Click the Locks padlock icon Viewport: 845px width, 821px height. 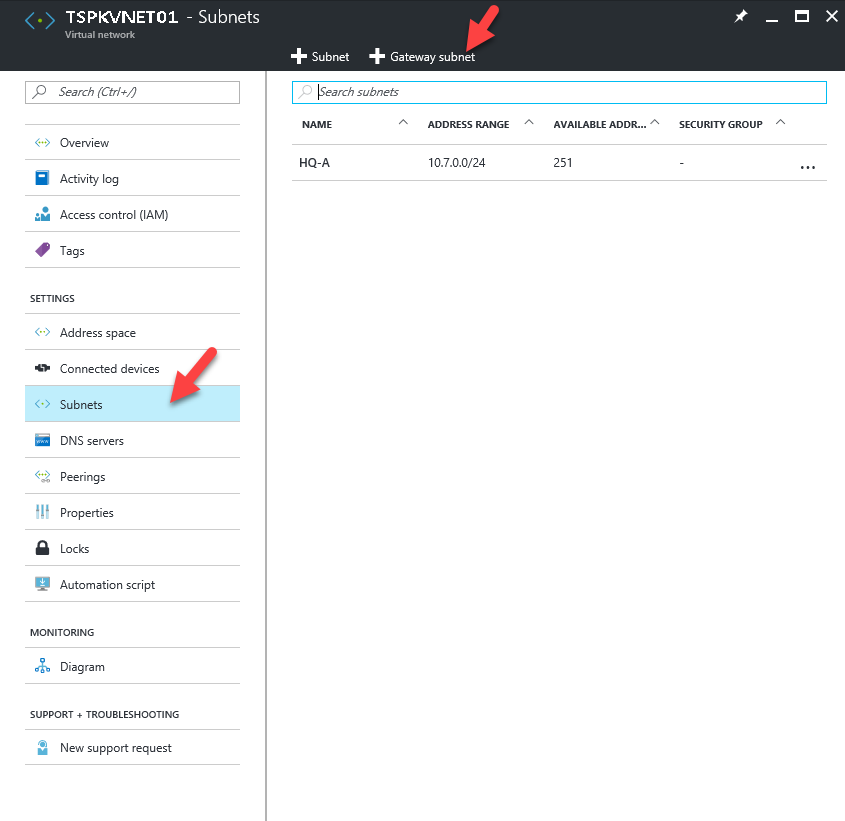[43, 548]
